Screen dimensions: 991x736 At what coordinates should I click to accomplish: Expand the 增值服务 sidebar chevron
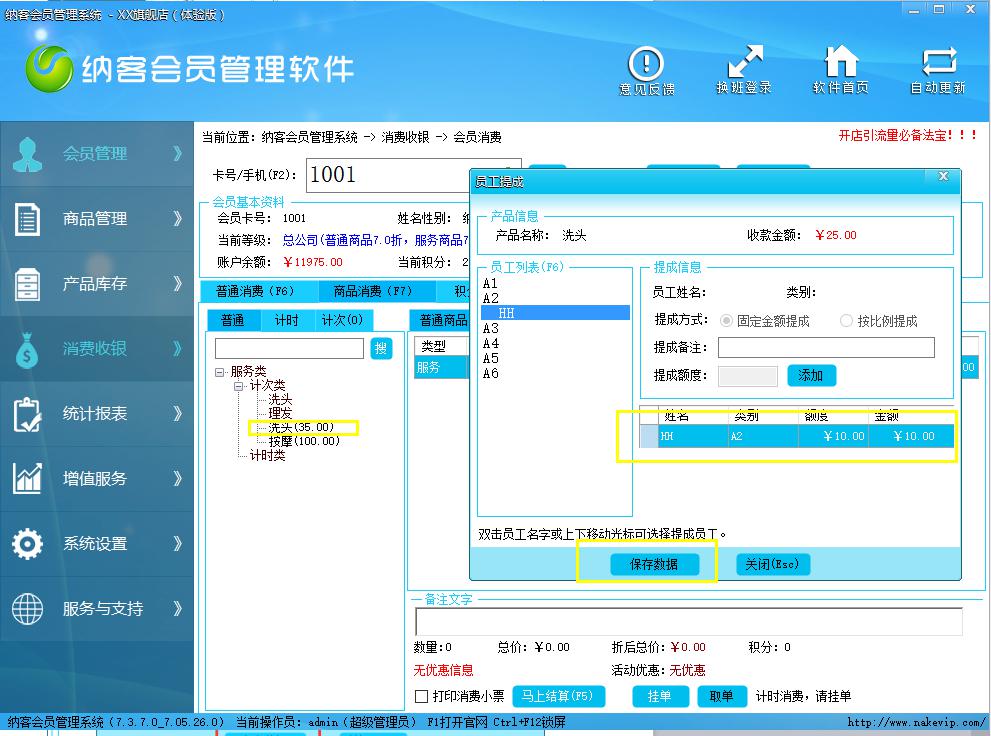click(x=177, y=478)
